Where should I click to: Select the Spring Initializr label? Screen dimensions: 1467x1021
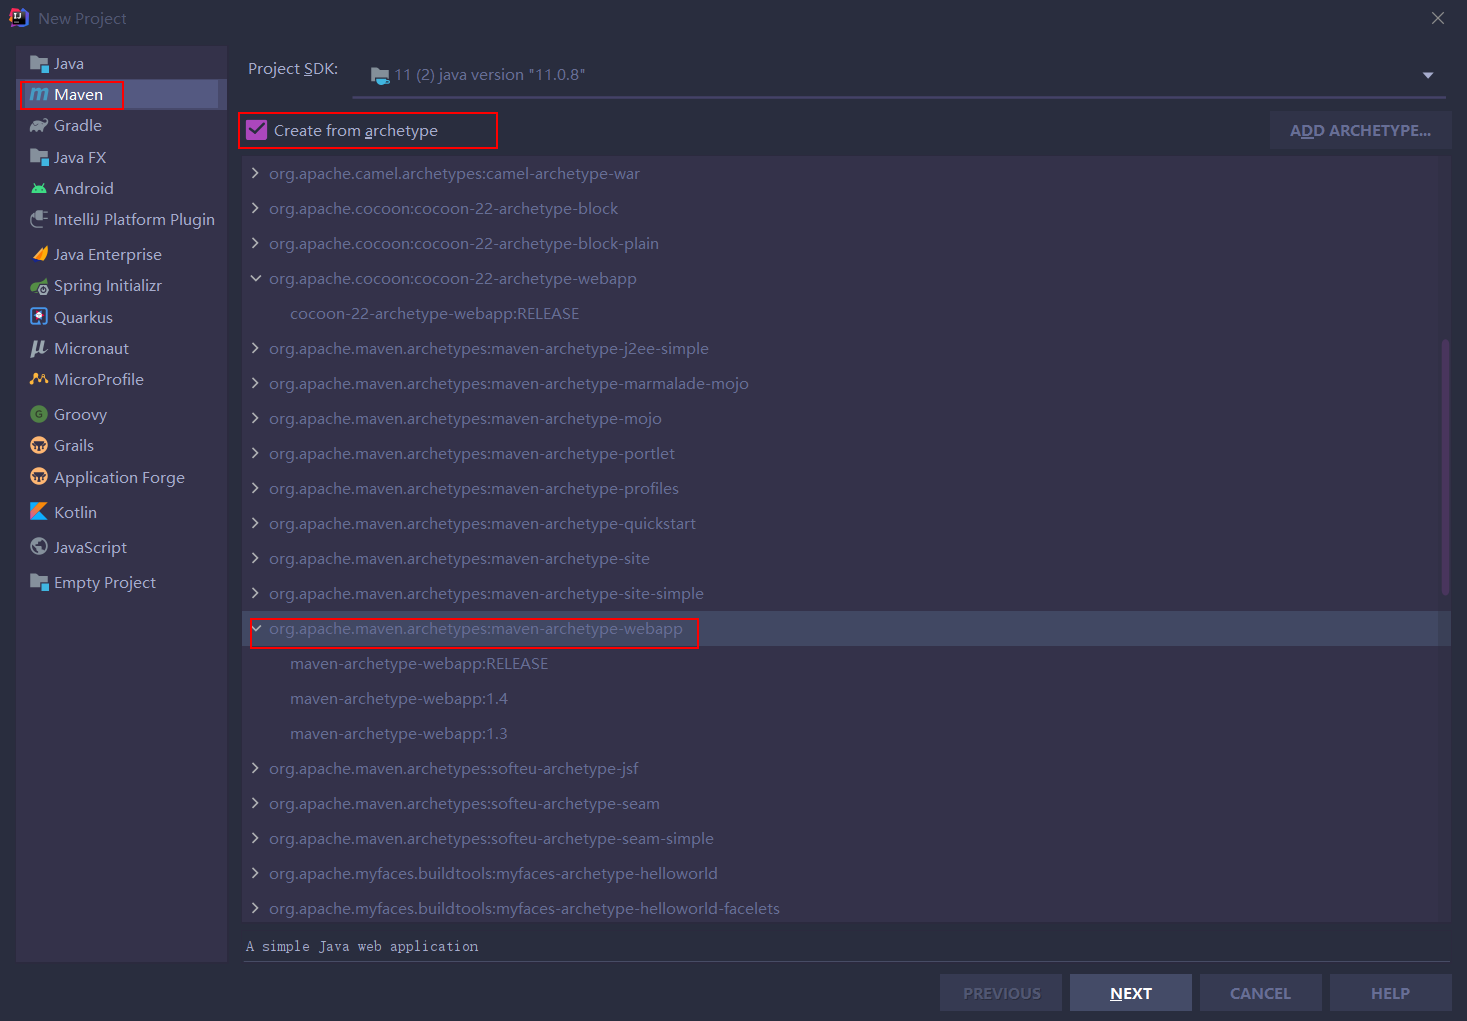pos(108,286)
